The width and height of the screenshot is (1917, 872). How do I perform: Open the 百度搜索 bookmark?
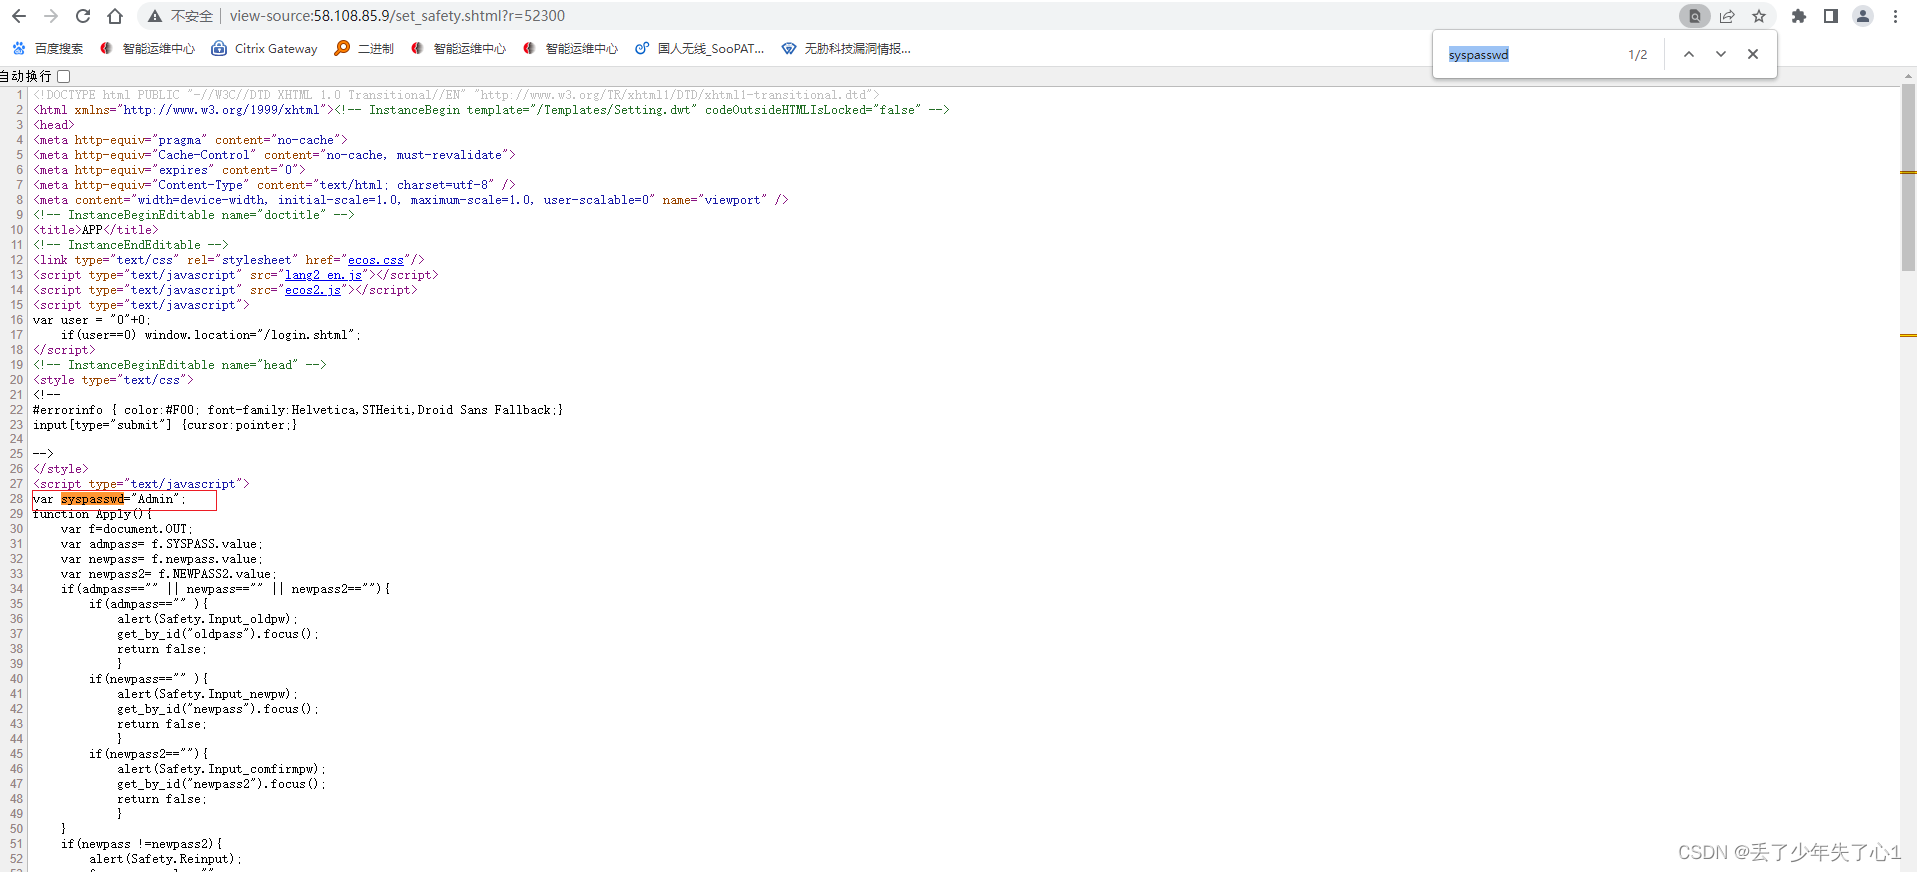[x=47, y=48]
